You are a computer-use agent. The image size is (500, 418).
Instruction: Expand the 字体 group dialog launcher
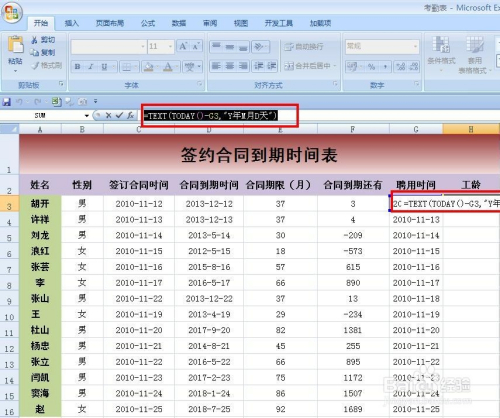[x=200, y=84]
